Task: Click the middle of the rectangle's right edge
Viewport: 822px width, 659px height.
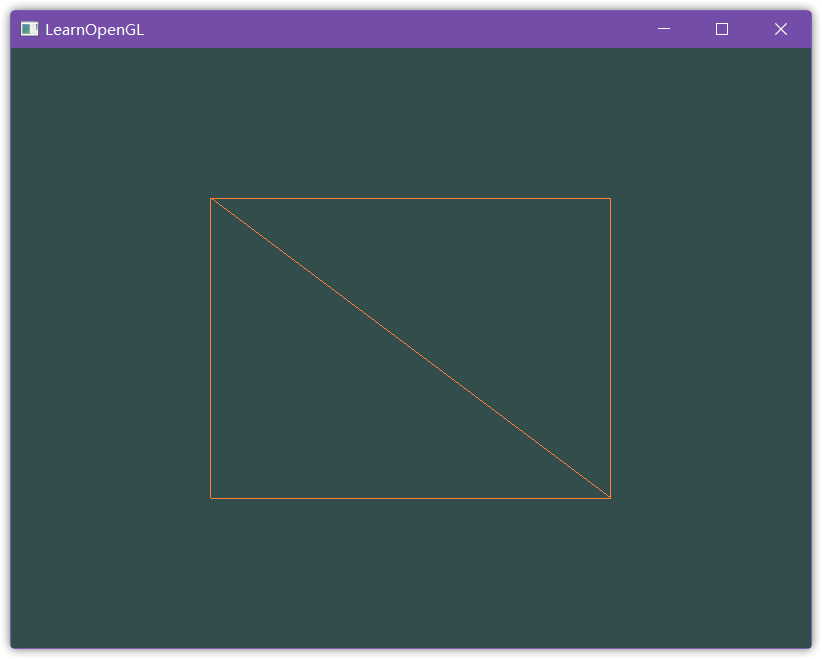Action: tap(610, 348)
